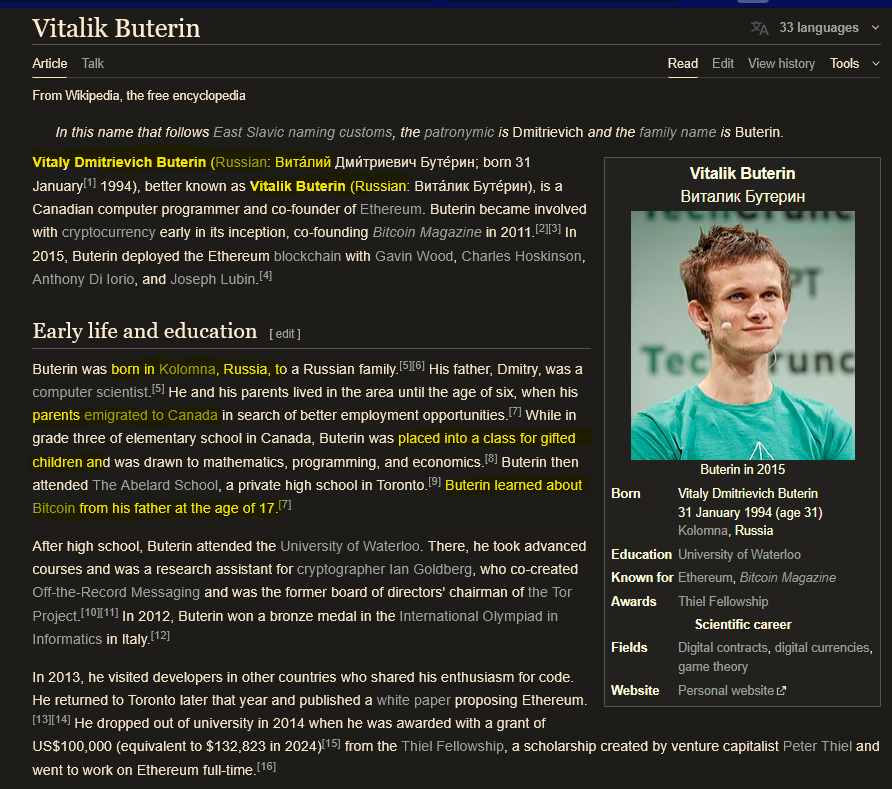This screenshot has height=789, width=892.
Task: Open the Charles Hoskinson link
Action: (521, 257)
